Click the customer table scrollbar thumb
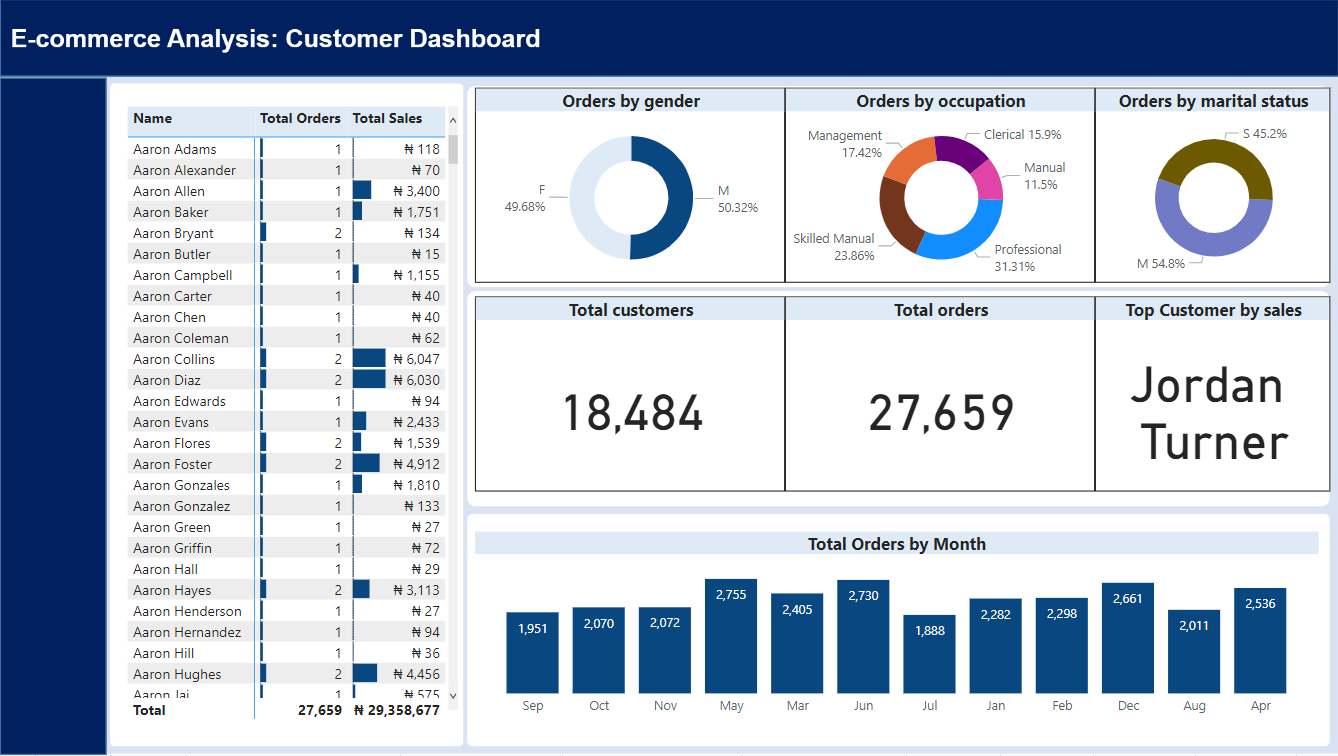This screenshot has width=1338, height=756. pyautogui.click(x=453, y=148)
